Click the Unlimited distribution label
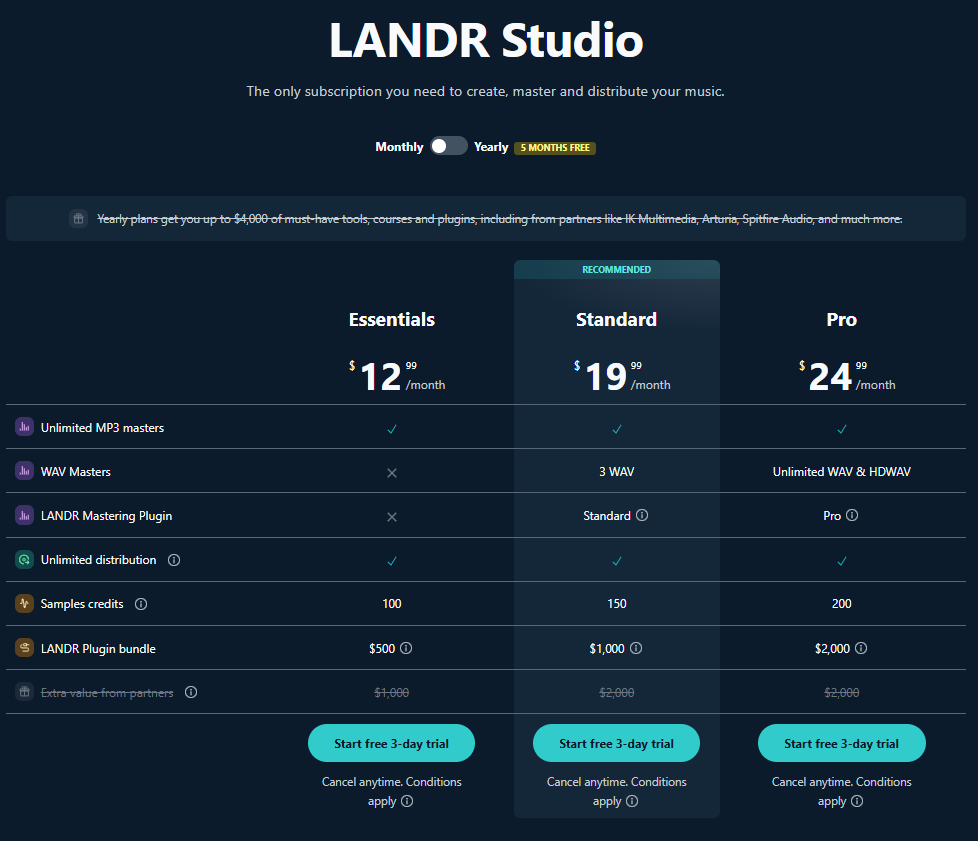This screenshot has width=978, height=841. [x=99, y=560]
